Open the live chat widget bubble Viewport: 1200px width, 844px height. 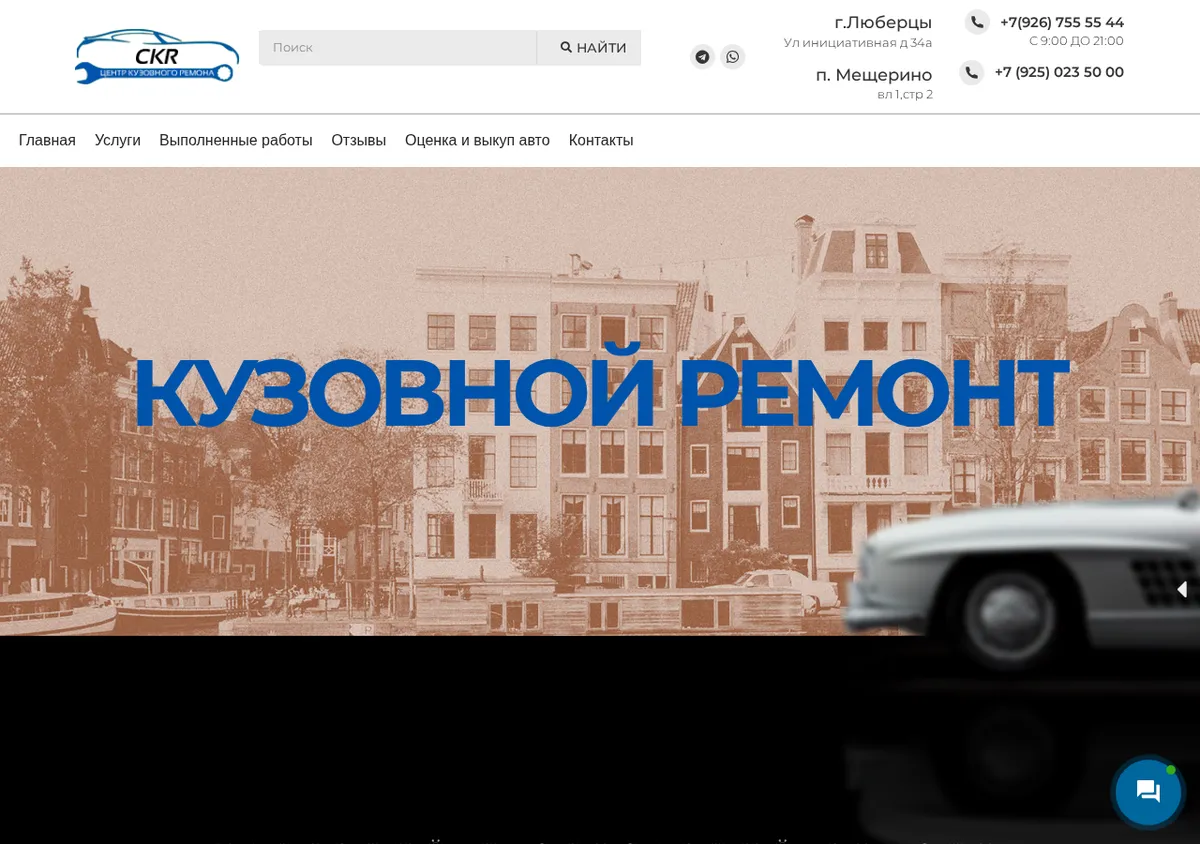pos(1148,792)
